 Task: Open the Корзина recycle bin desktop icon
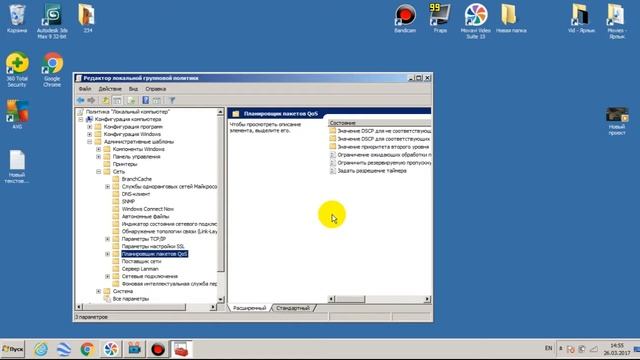point(17,19)
